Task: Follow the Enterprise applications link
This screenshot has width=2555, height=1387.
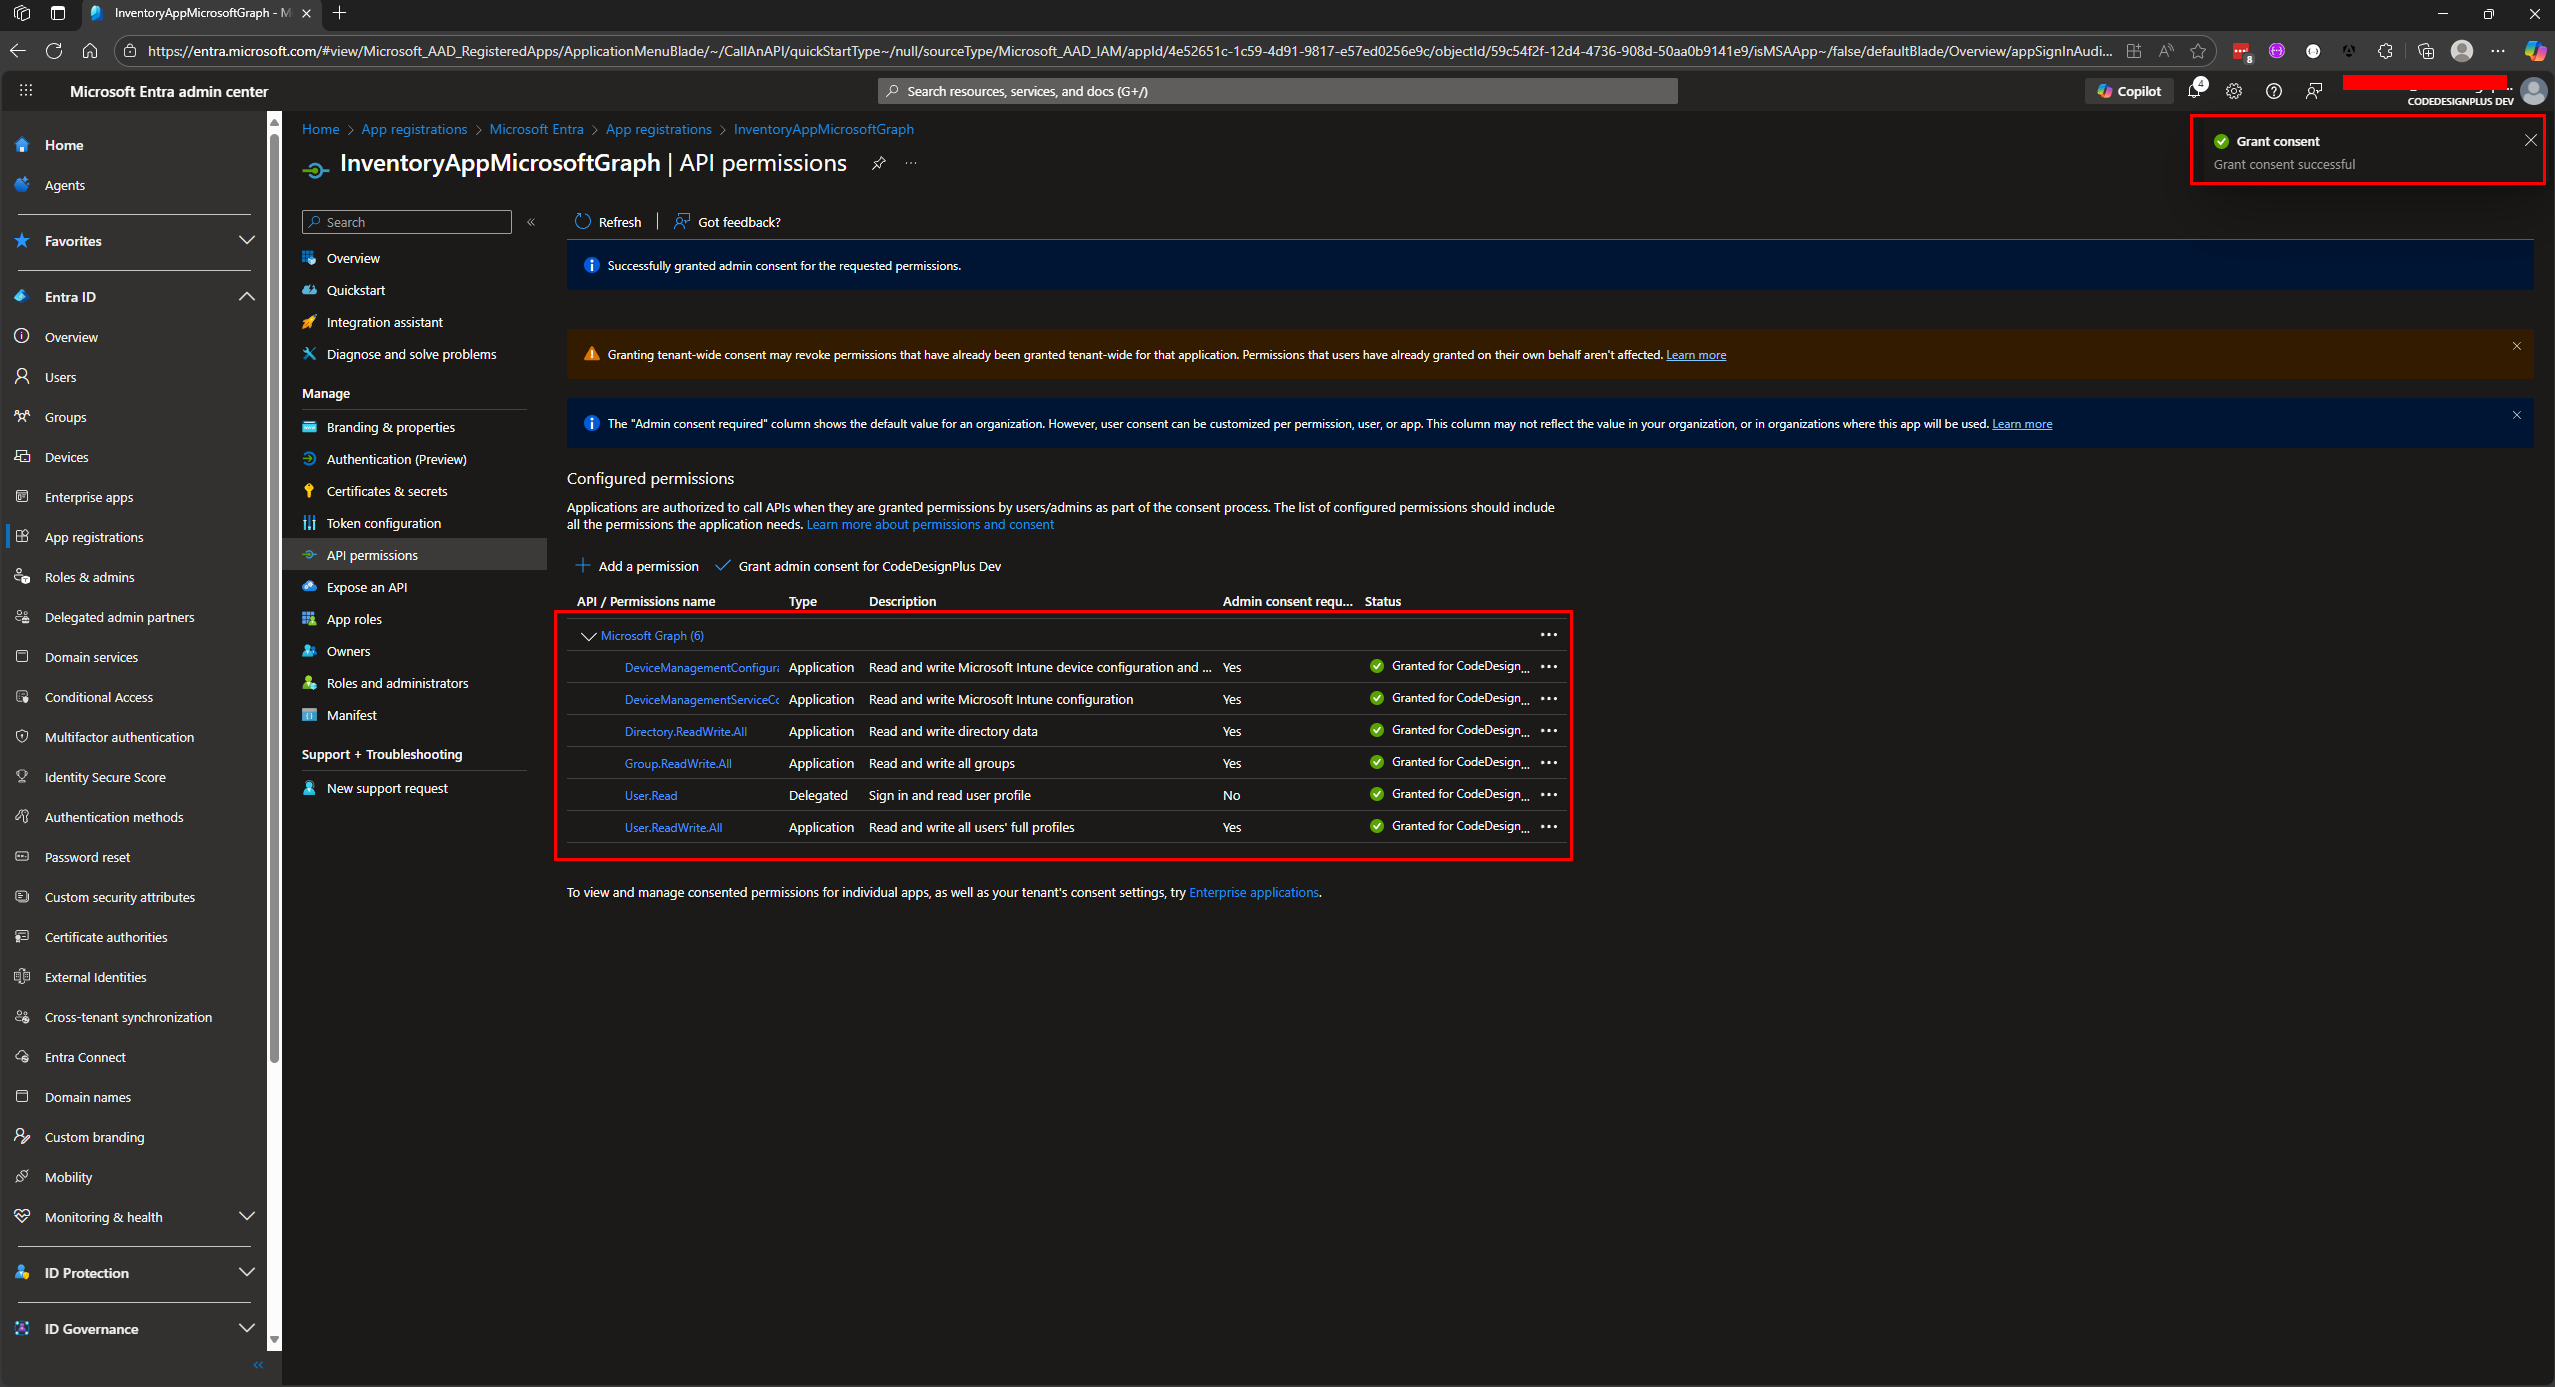Action: (1254, 892)
